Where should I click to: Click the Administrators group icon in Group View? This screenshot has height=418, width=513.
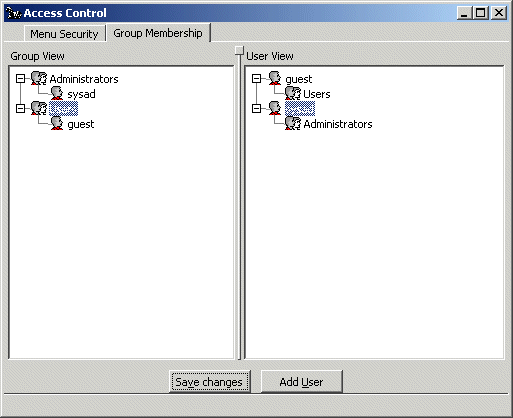[39, 78]
